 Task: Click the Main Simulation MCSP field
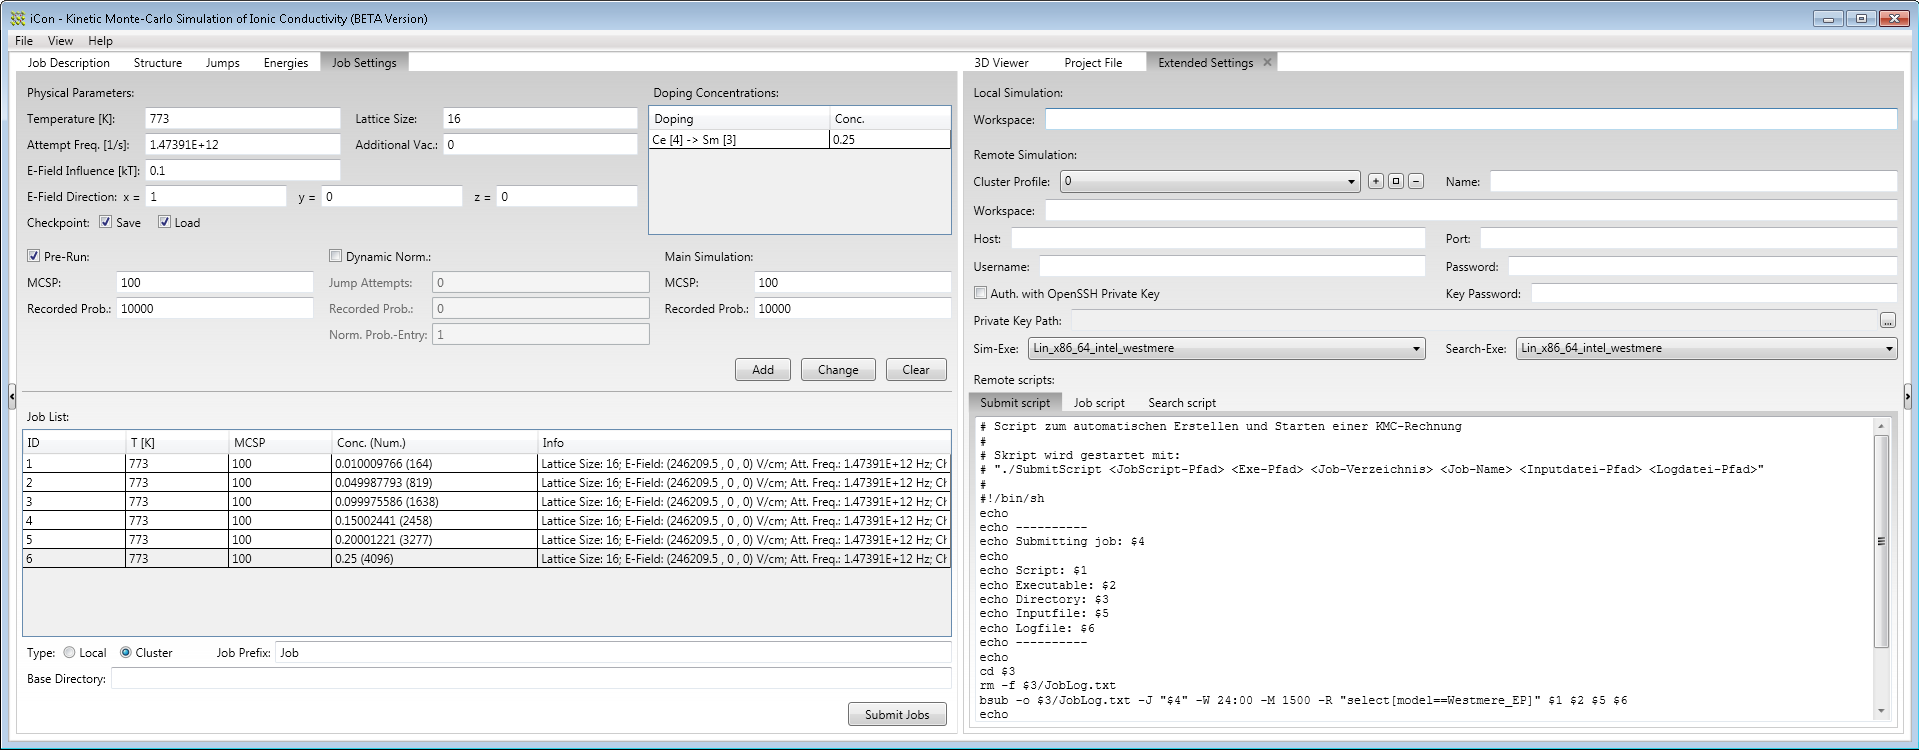point(852,282)
